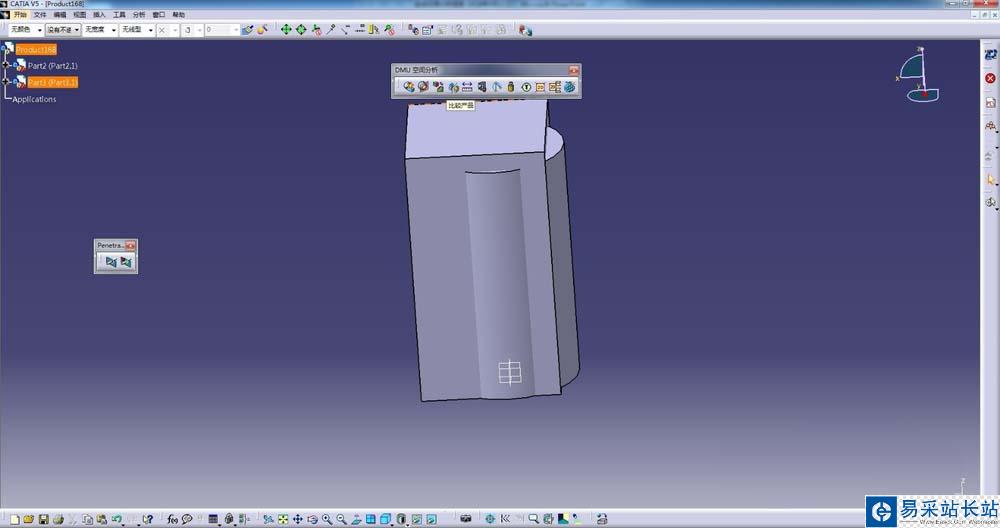Click the compass in the top-right corner
Screen dimensions: 1000x528
tap(918, 75)
